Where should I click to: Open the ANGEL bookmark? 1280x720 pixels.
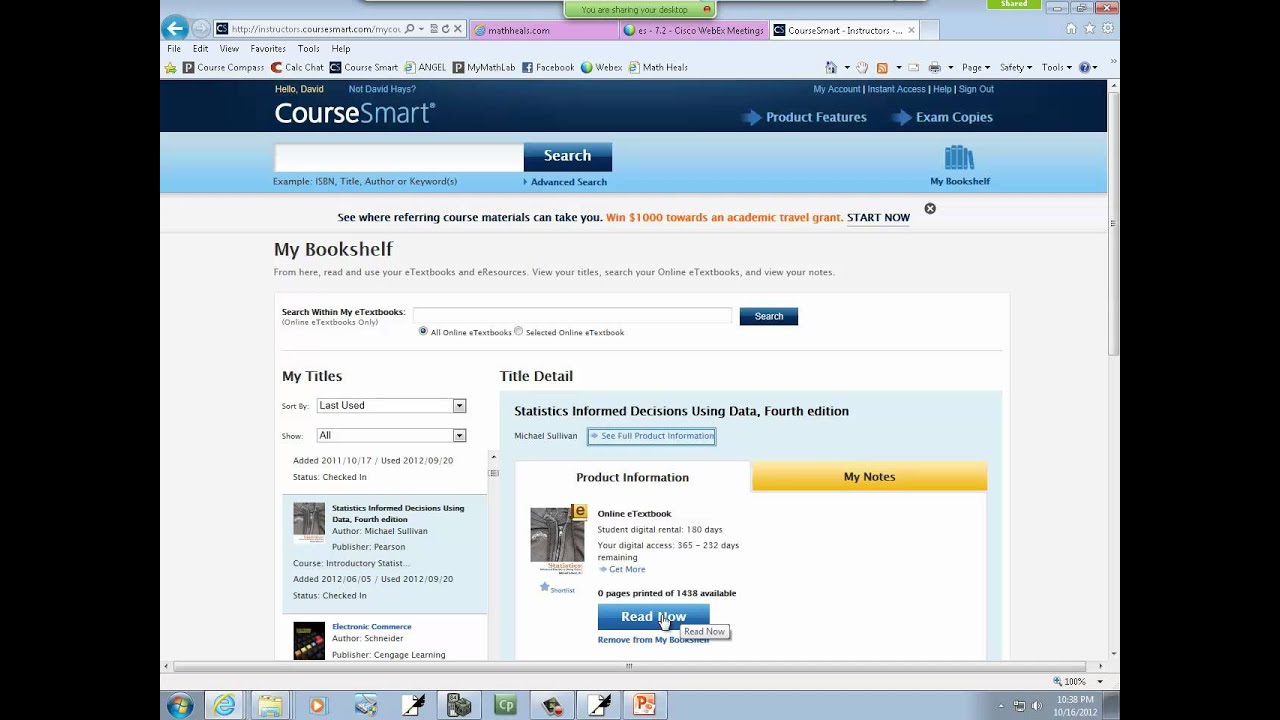(x=424, y=68)
